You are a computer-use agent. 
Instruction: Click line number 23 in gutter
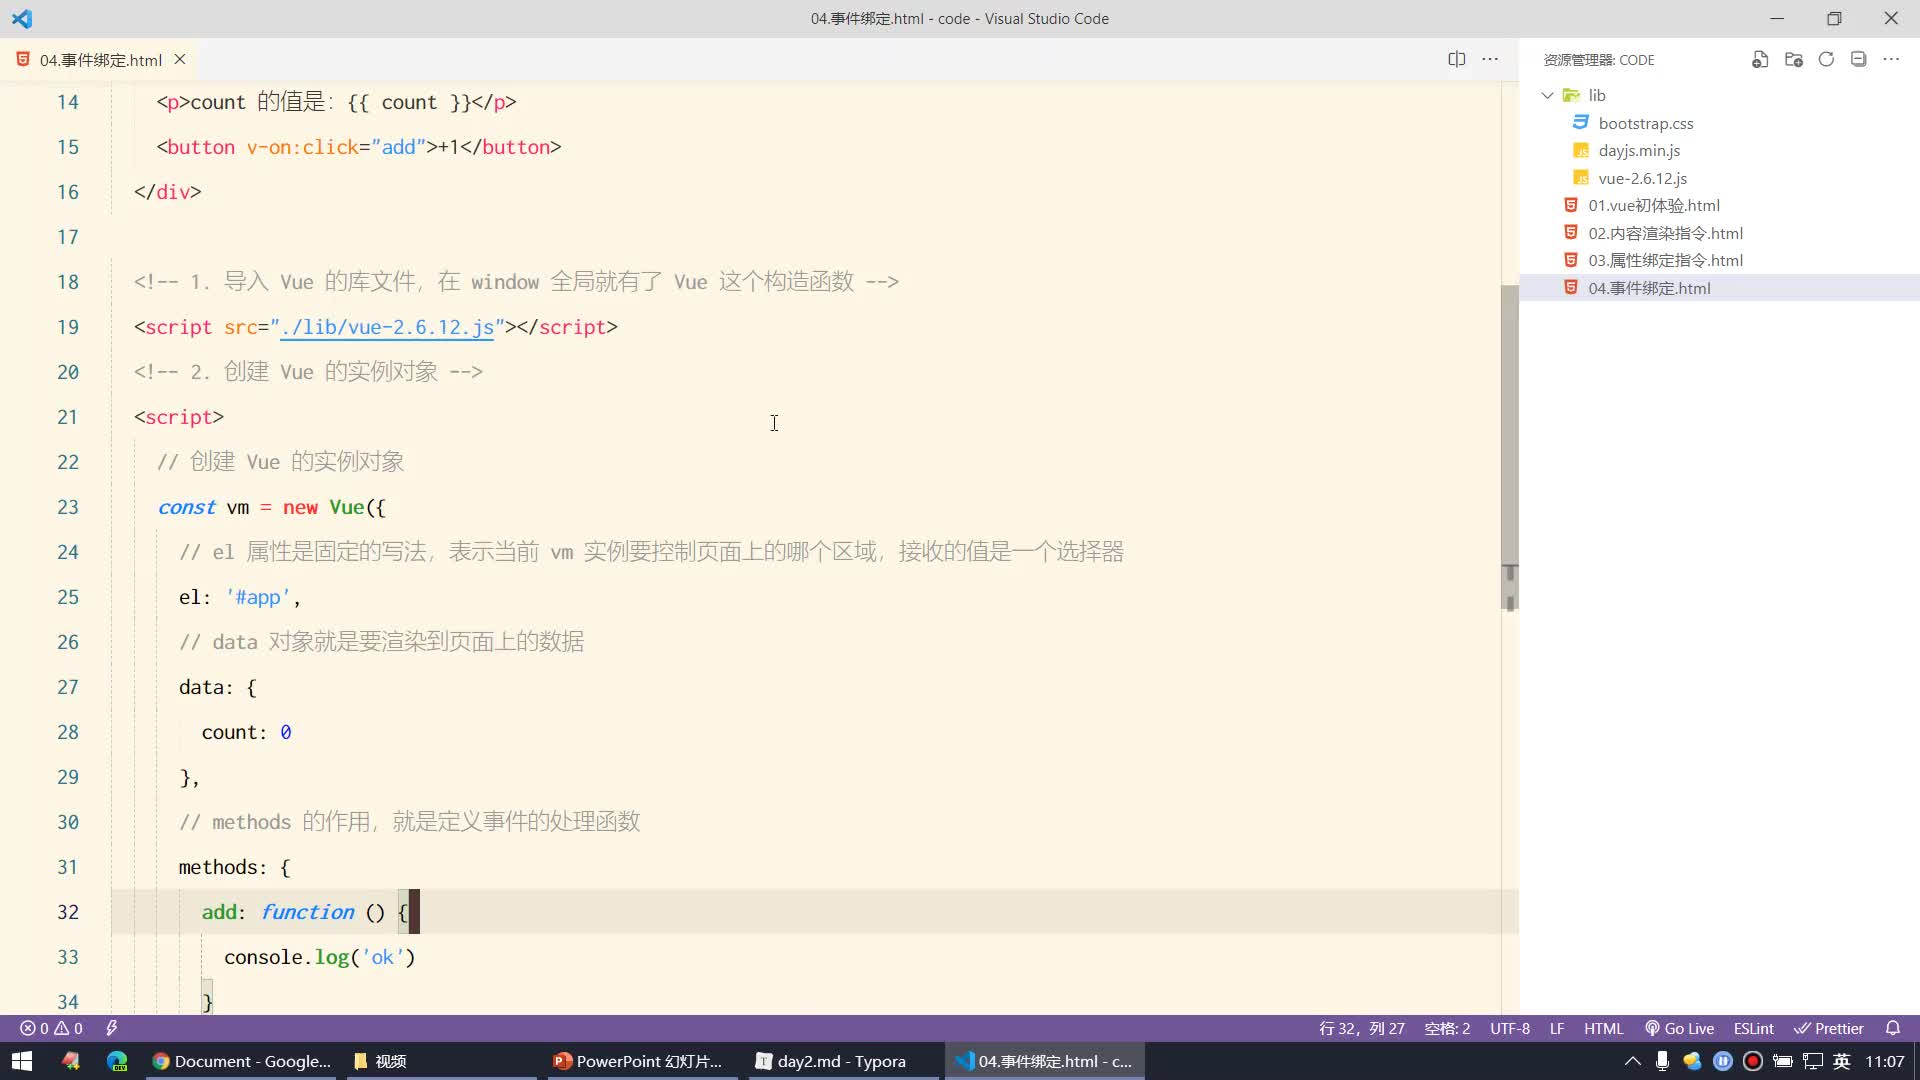(x=67, y=507)
